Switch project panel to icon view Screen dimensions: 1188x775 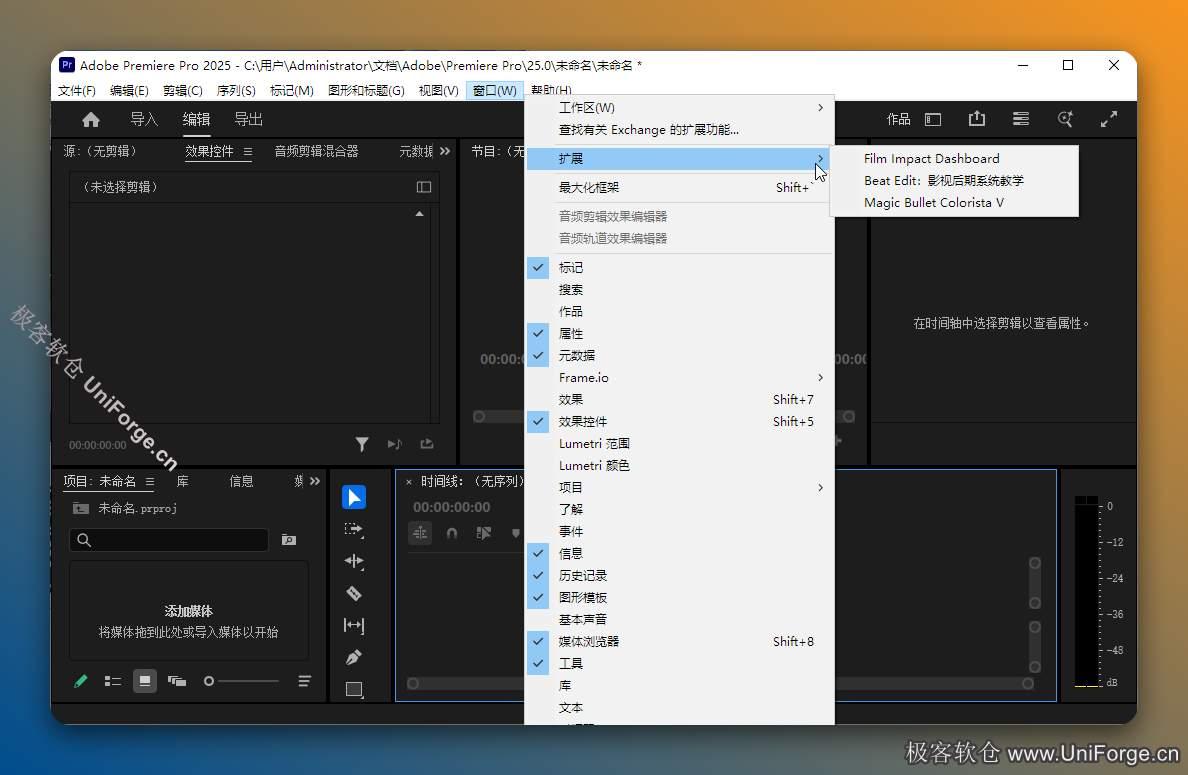(x=145, y=681)
